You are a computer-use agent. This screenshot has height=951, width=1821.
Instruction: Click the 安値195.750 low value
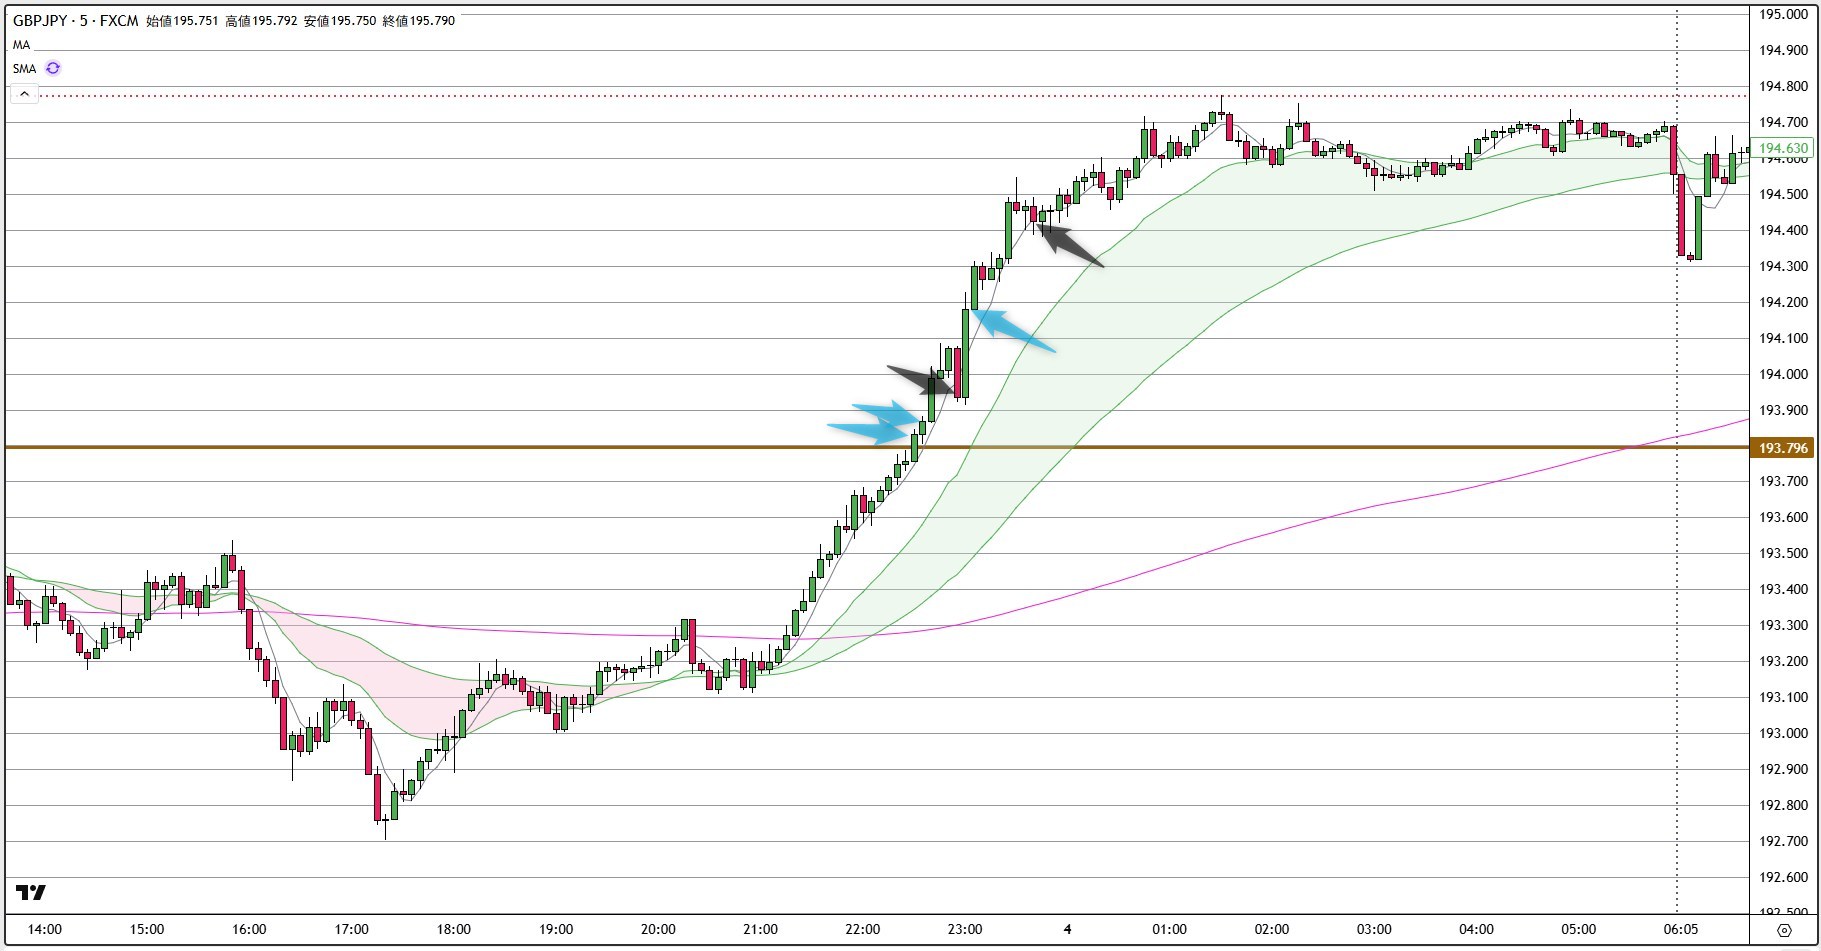point(340,20)
